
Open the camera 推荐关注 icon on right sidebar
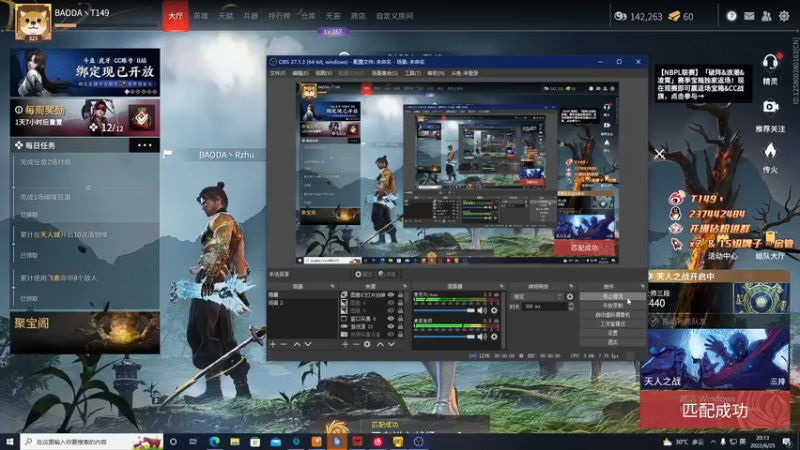tap(770, 107)
